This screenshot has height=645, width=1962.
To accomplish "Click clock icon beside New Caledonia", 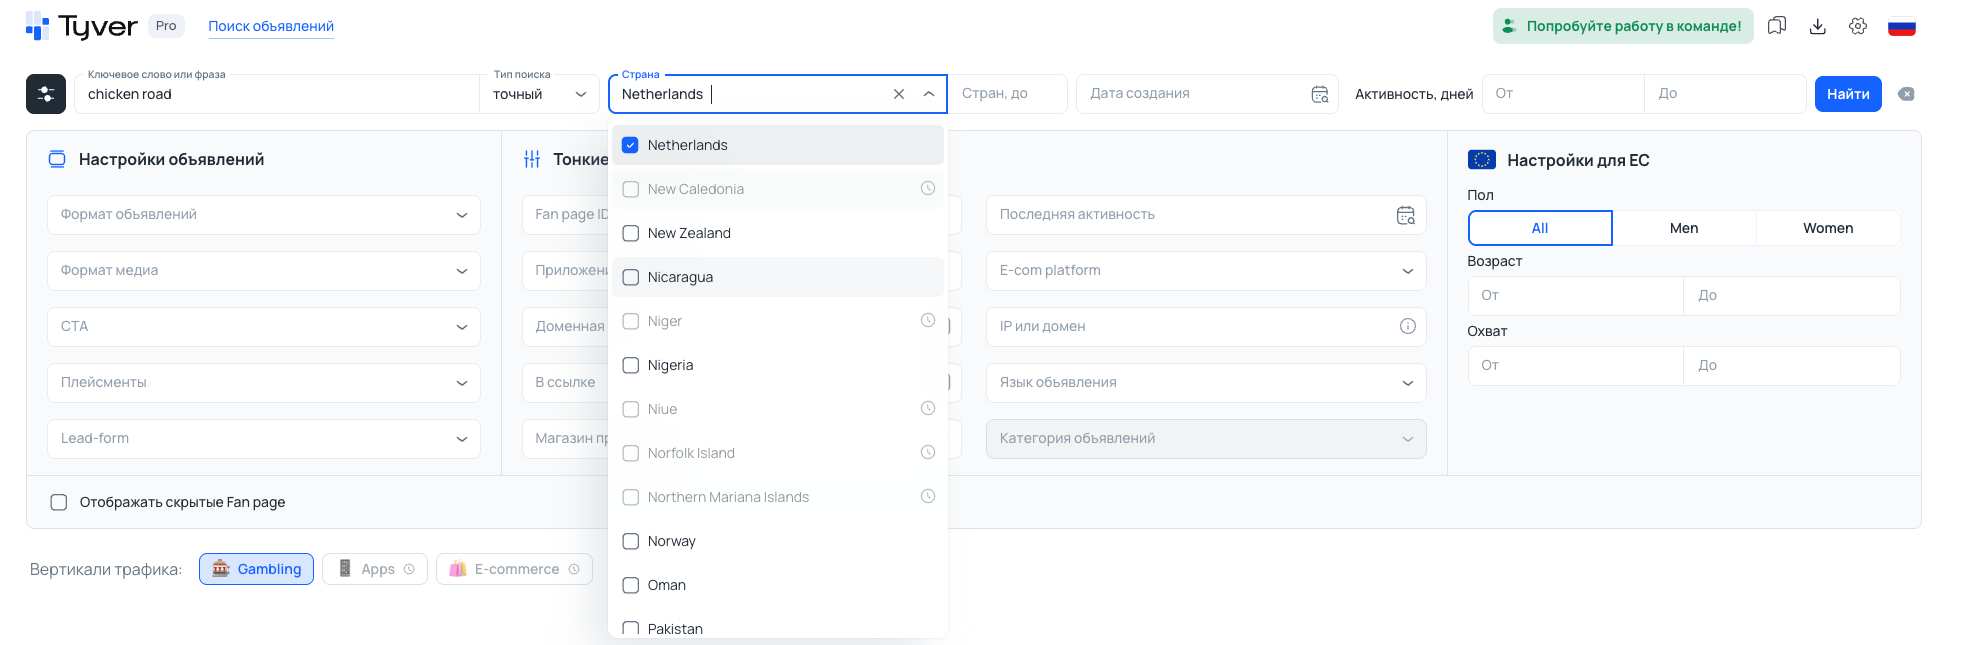I will pos(928,188).
